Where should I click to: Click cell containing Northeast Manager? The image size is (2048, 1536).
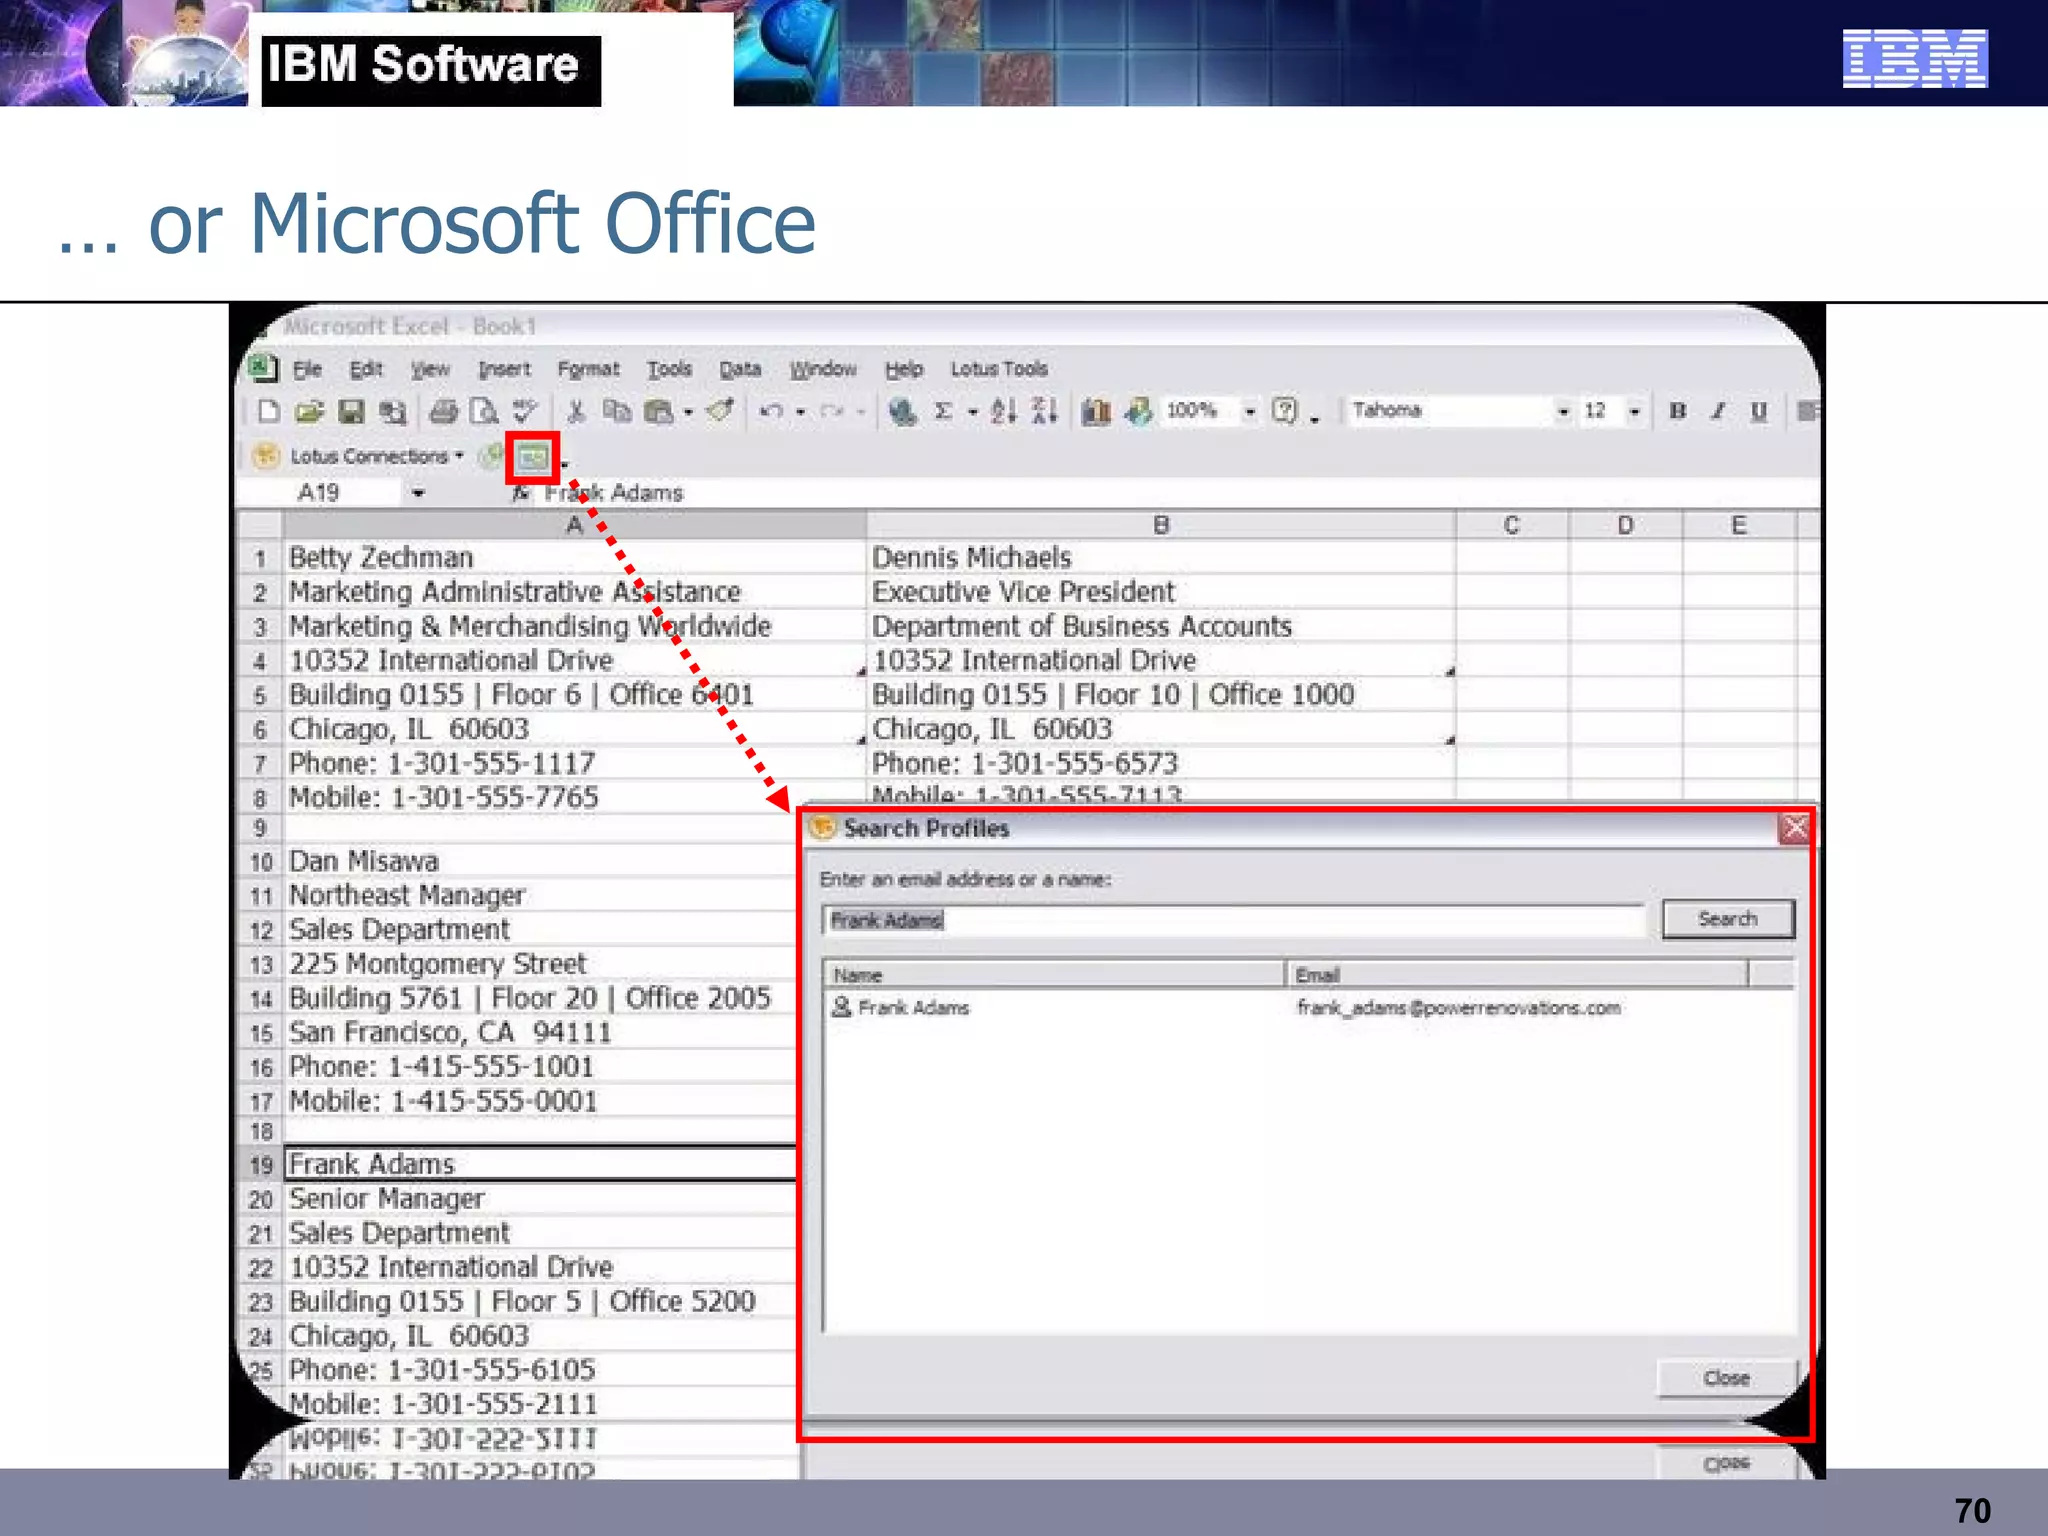pyautogui.click(x=540, y=895)
